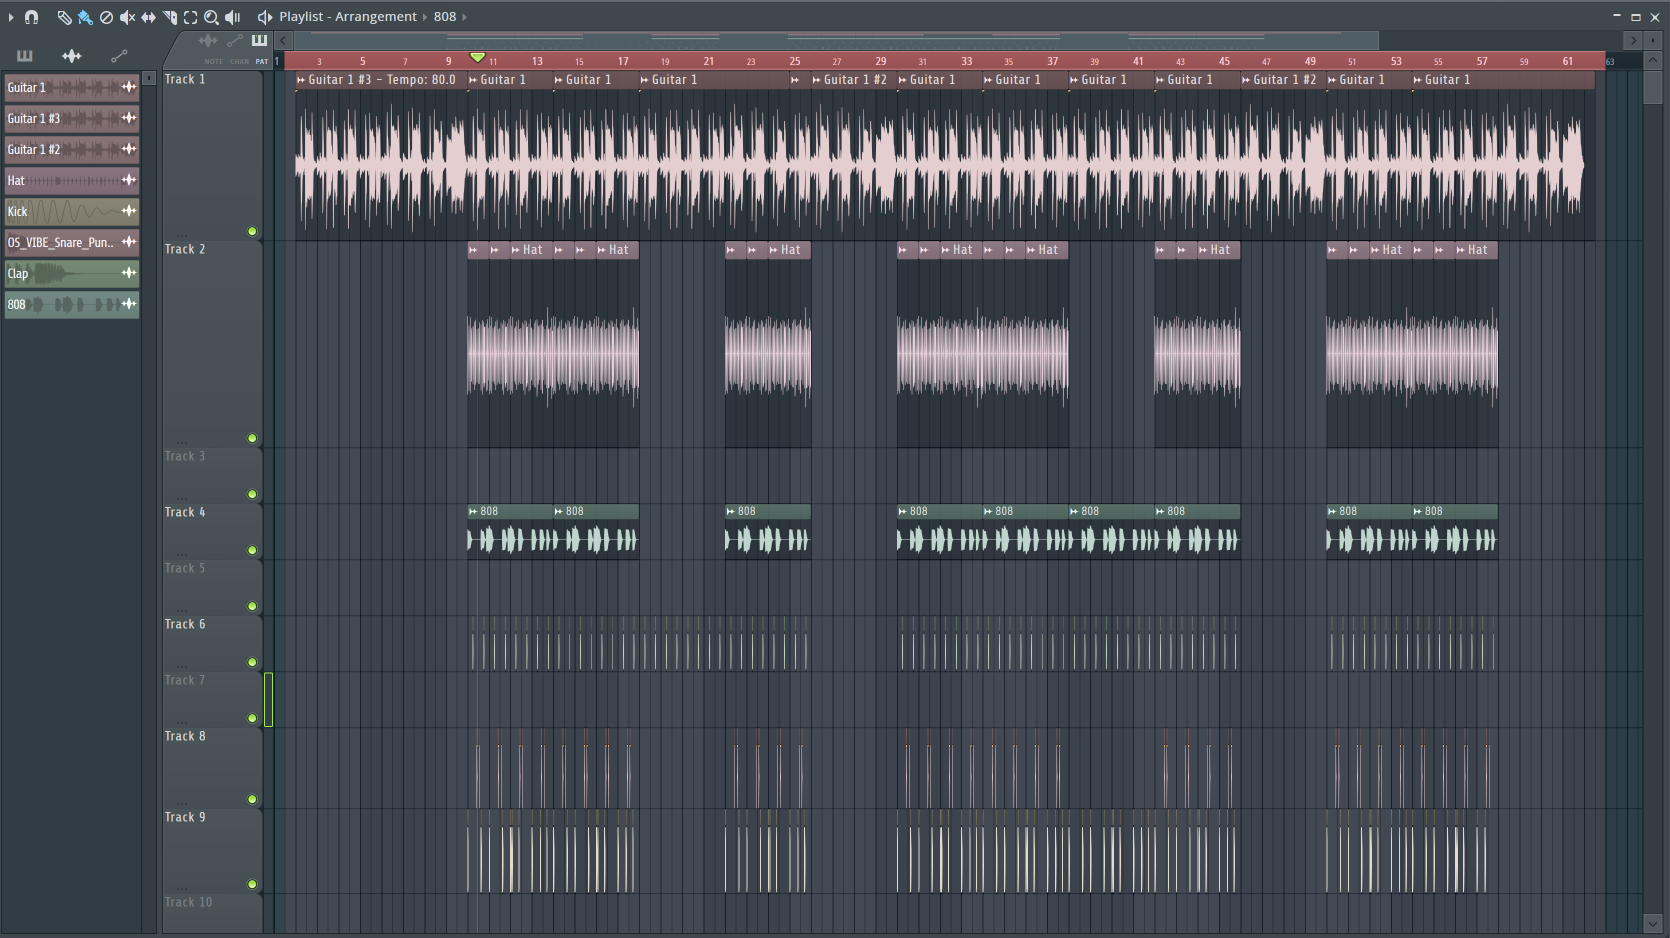Select the Slip tool
This screenshot has height=938, width=1670.
click(x=148, y=17)
